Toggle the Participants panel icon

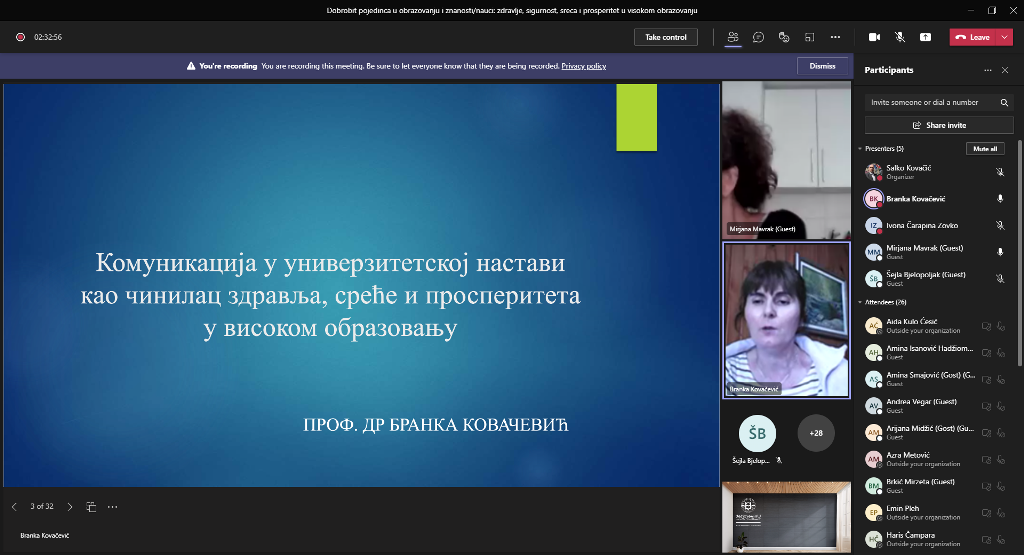click(x=733, y=37)
